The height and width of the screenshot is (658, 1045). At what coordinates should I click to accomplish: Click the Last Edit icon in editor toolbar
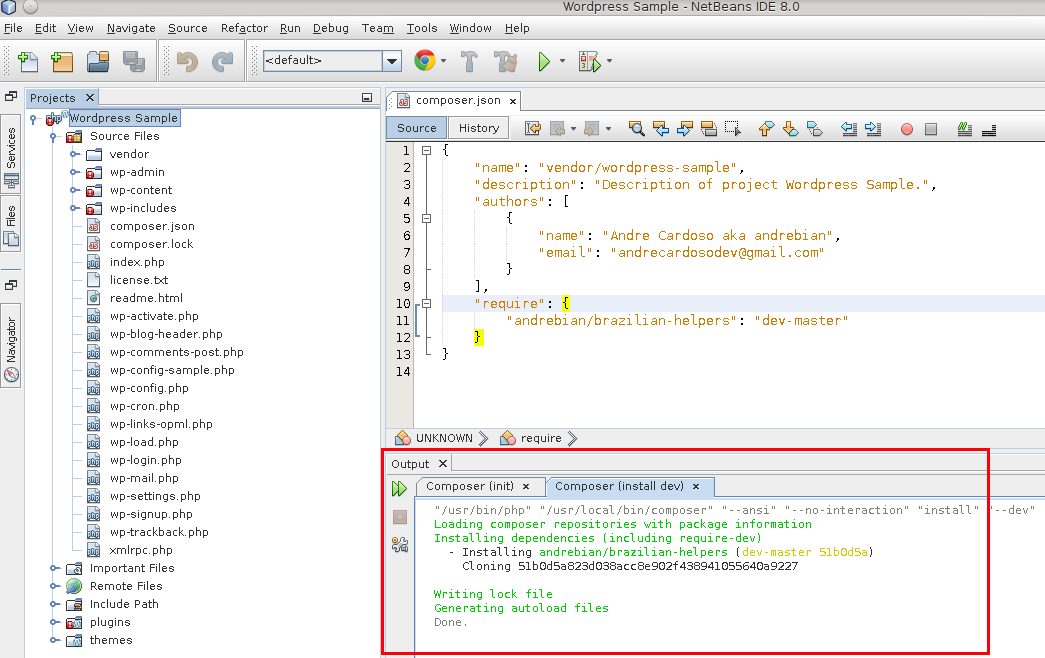(x=532, y=129)
